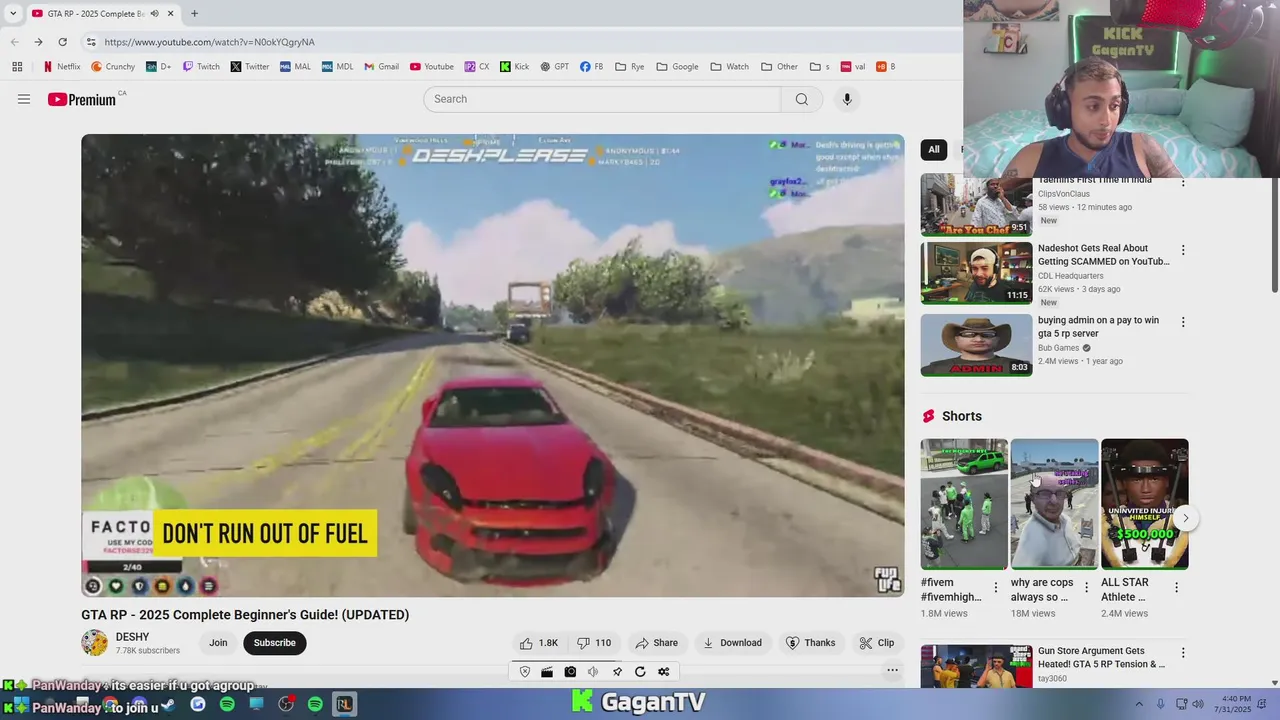This screenshot has height=720, width=1280.
Task: Reload the browser page
Action: pyautogui.click(x=63, y=42)
